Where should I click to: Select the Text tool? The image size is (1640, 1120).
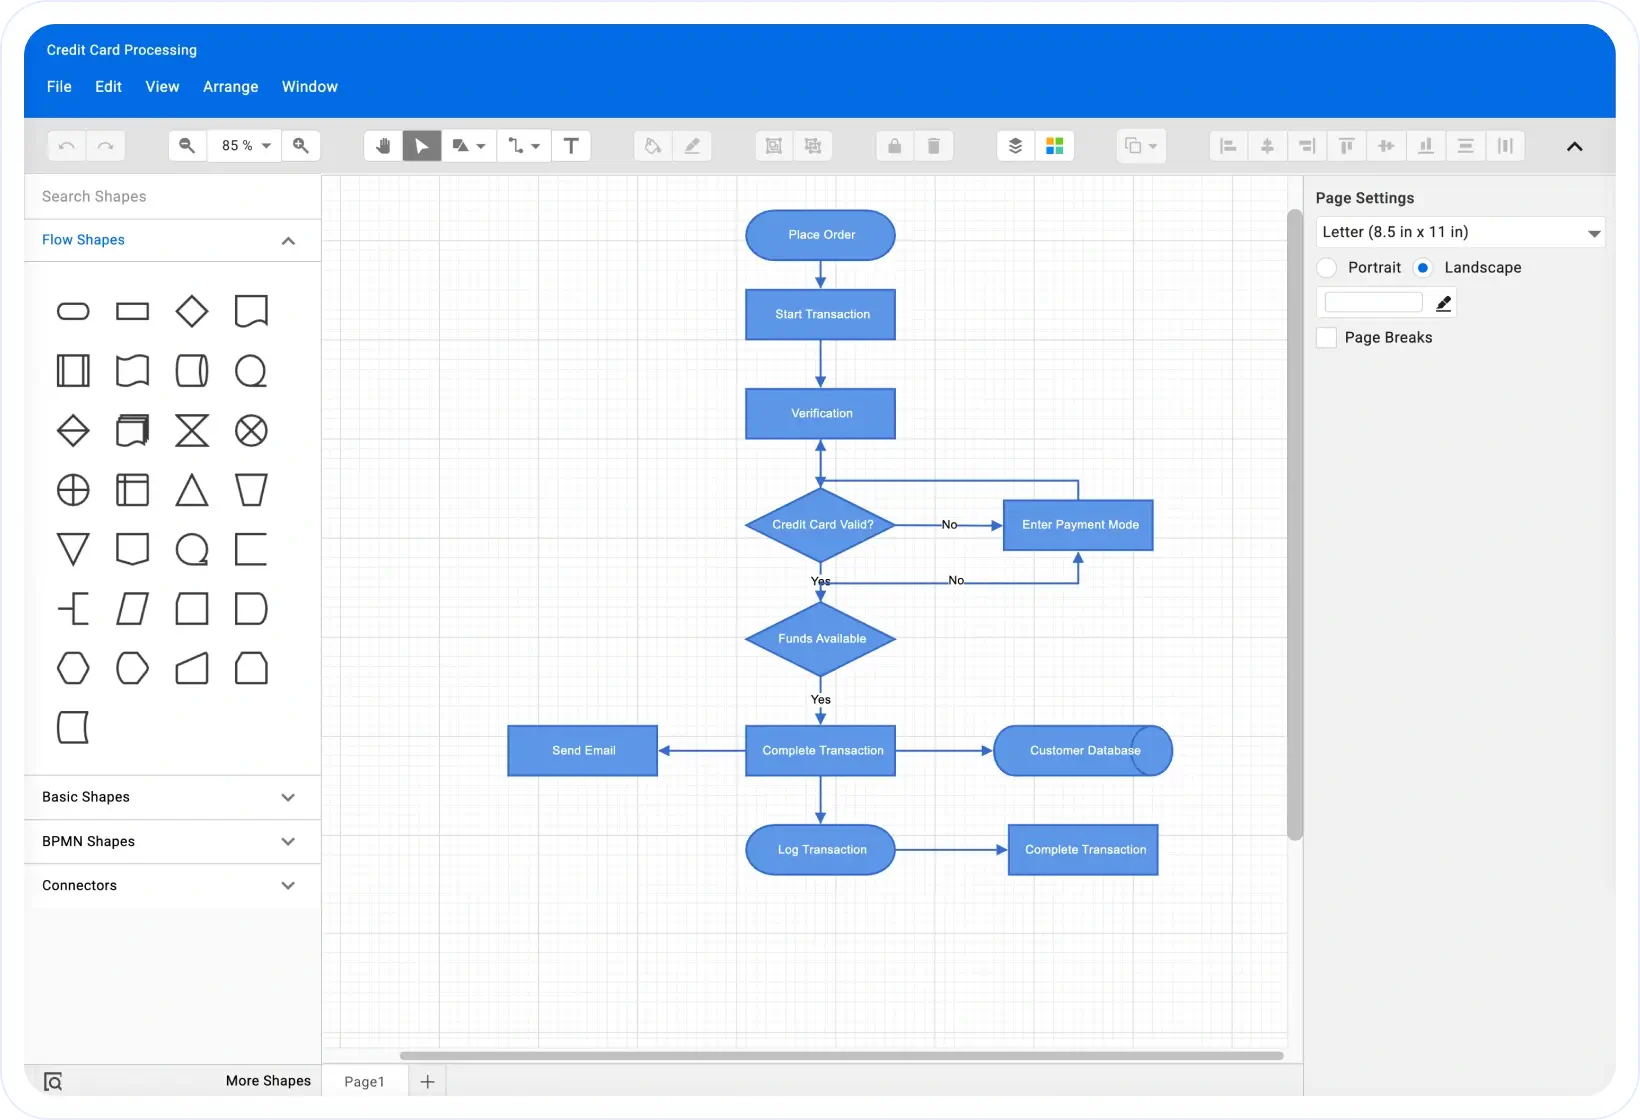571,146
